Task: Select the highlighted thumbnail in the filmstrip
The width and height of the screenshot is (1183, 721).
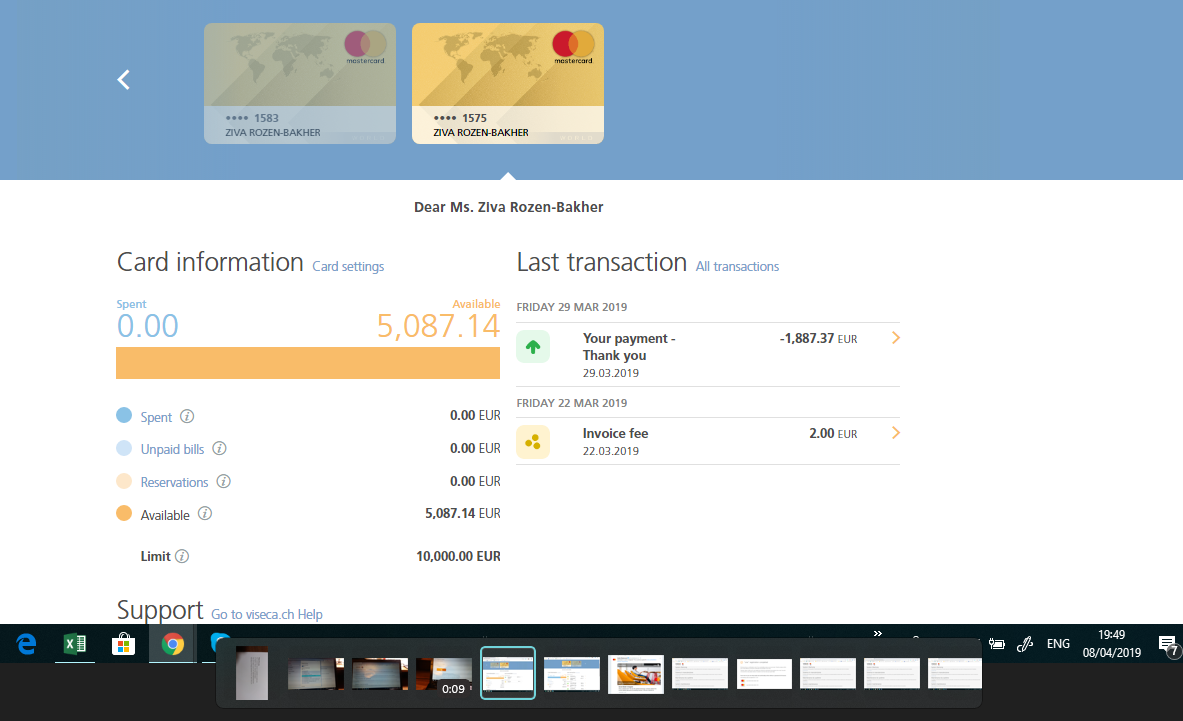Action: 508,673
